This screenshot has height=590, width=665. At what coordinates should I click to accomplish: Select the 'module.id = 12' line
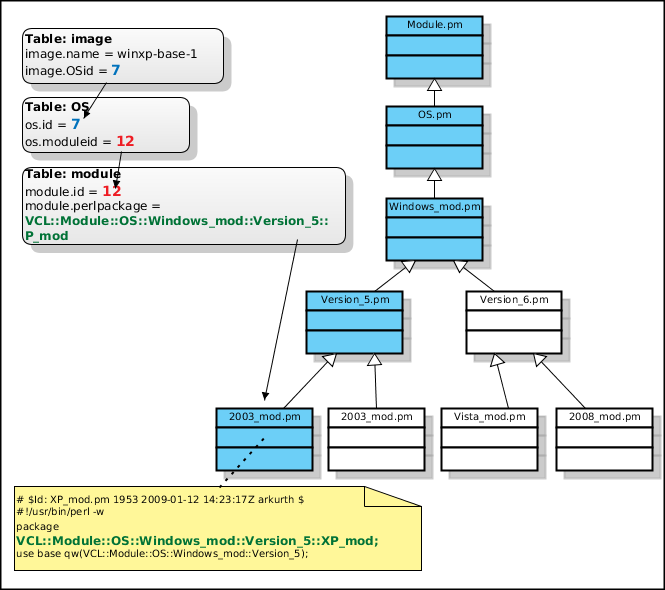(x=73, y=191)
